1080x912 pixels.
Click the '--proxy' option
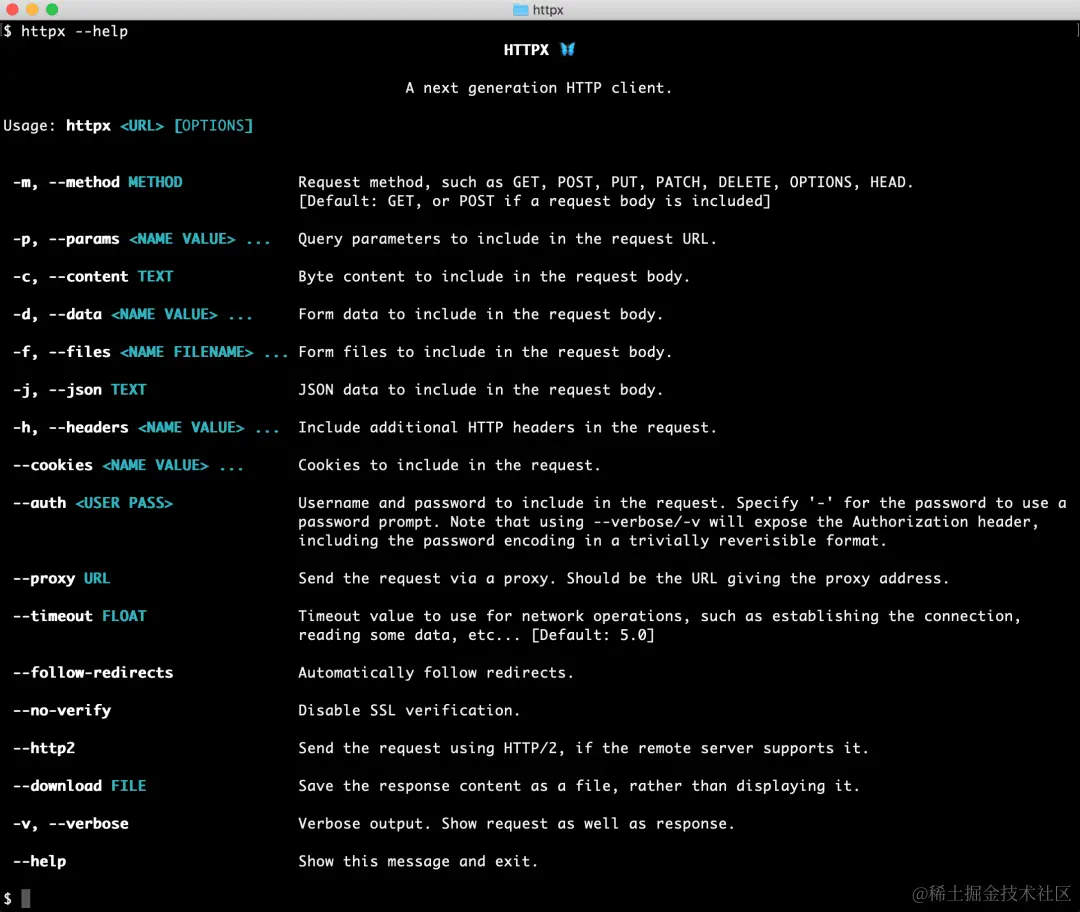[43, 579]
